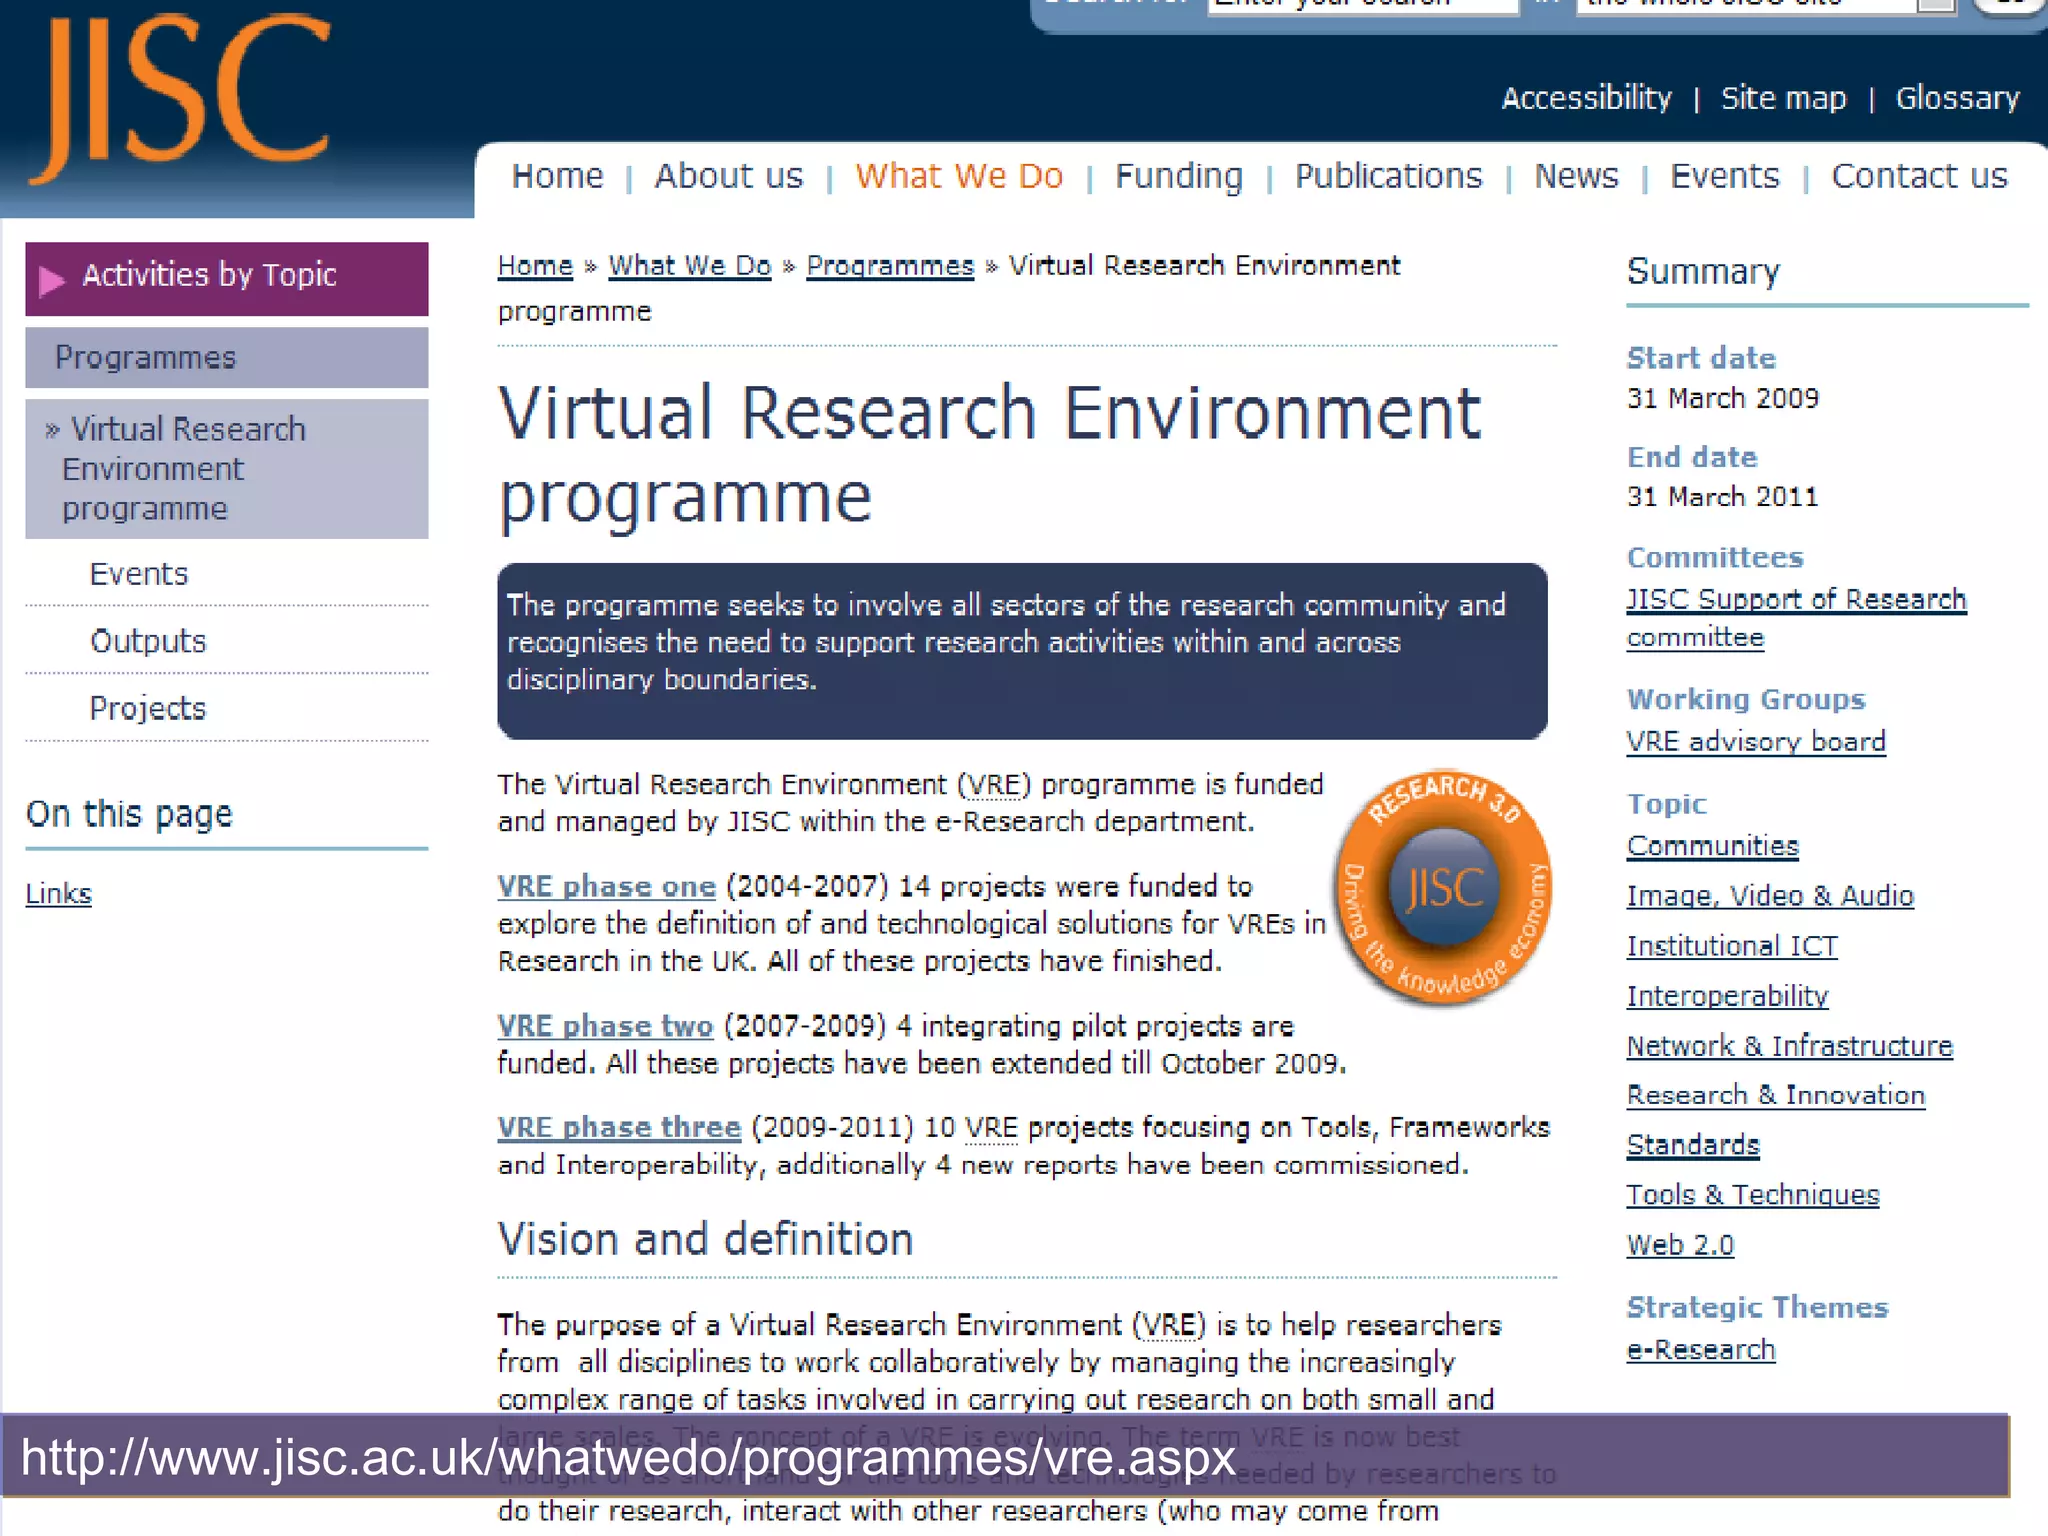Open Events in the left sidebar
The image size is (2048, 1536).
(139, 574)
